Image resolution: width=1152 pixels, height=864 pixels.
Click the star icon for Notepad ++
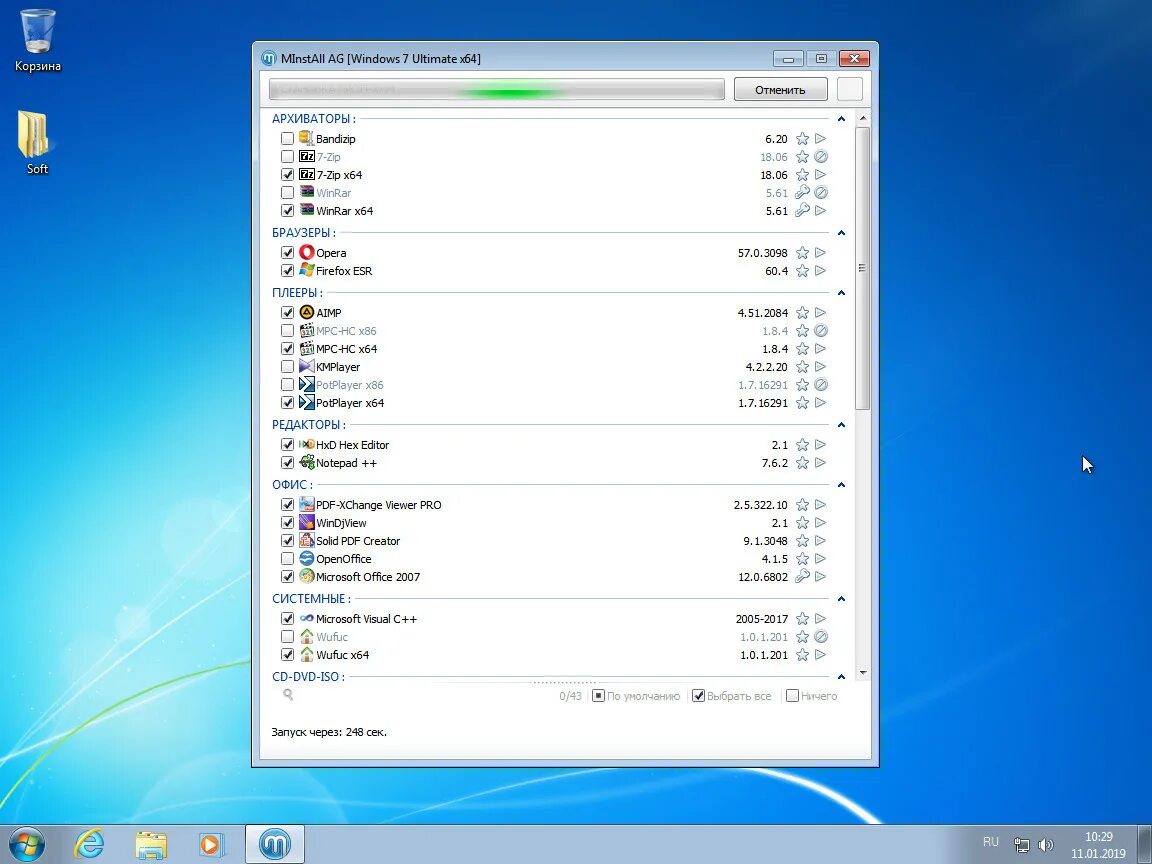pos(802,463)
